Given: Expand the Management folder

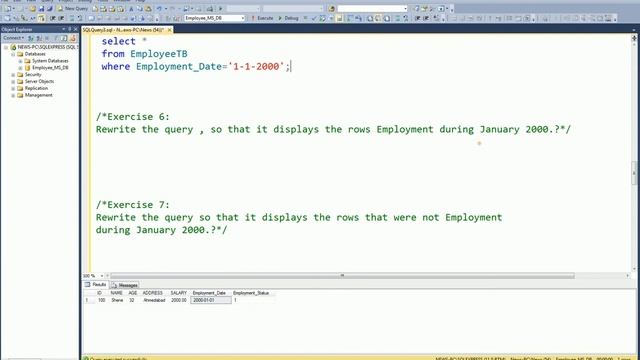Looking at the screenshot, I should pos(13,95).
